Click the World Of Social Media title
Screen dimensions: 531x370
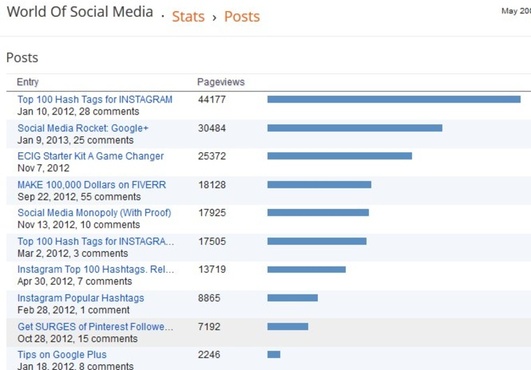point(80,12)
